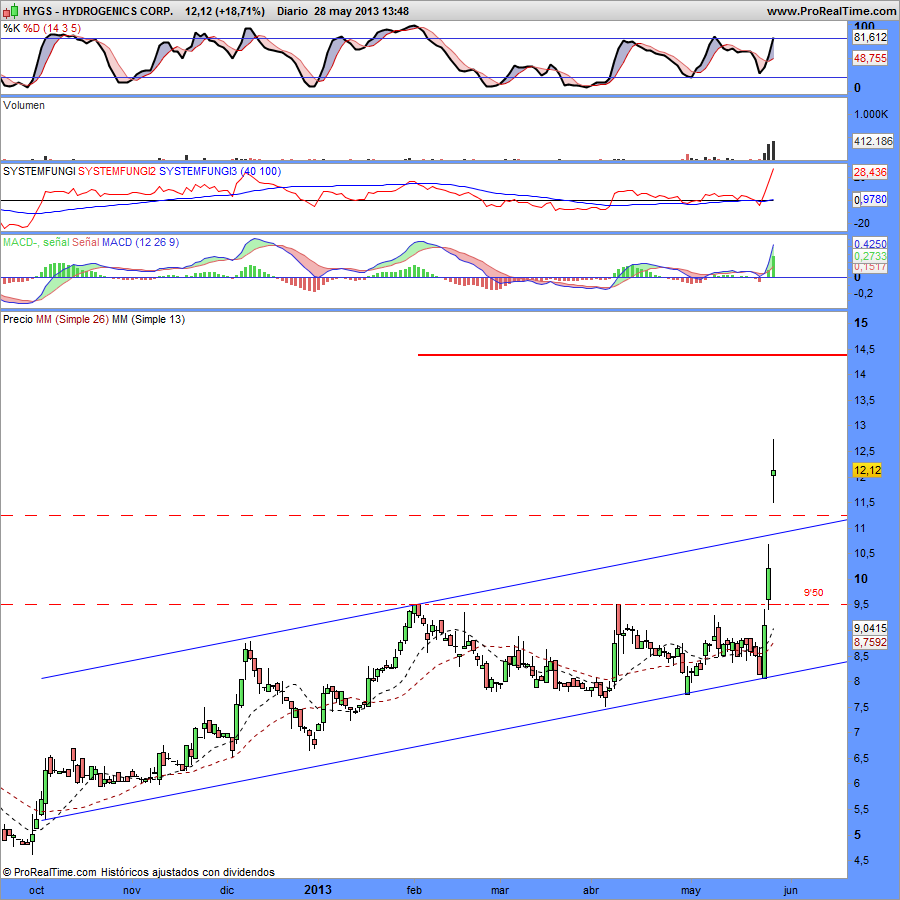900x900 pixels.
Task: Click the candlestick icon beside HYGS title
Action: (x=10, y=11)
